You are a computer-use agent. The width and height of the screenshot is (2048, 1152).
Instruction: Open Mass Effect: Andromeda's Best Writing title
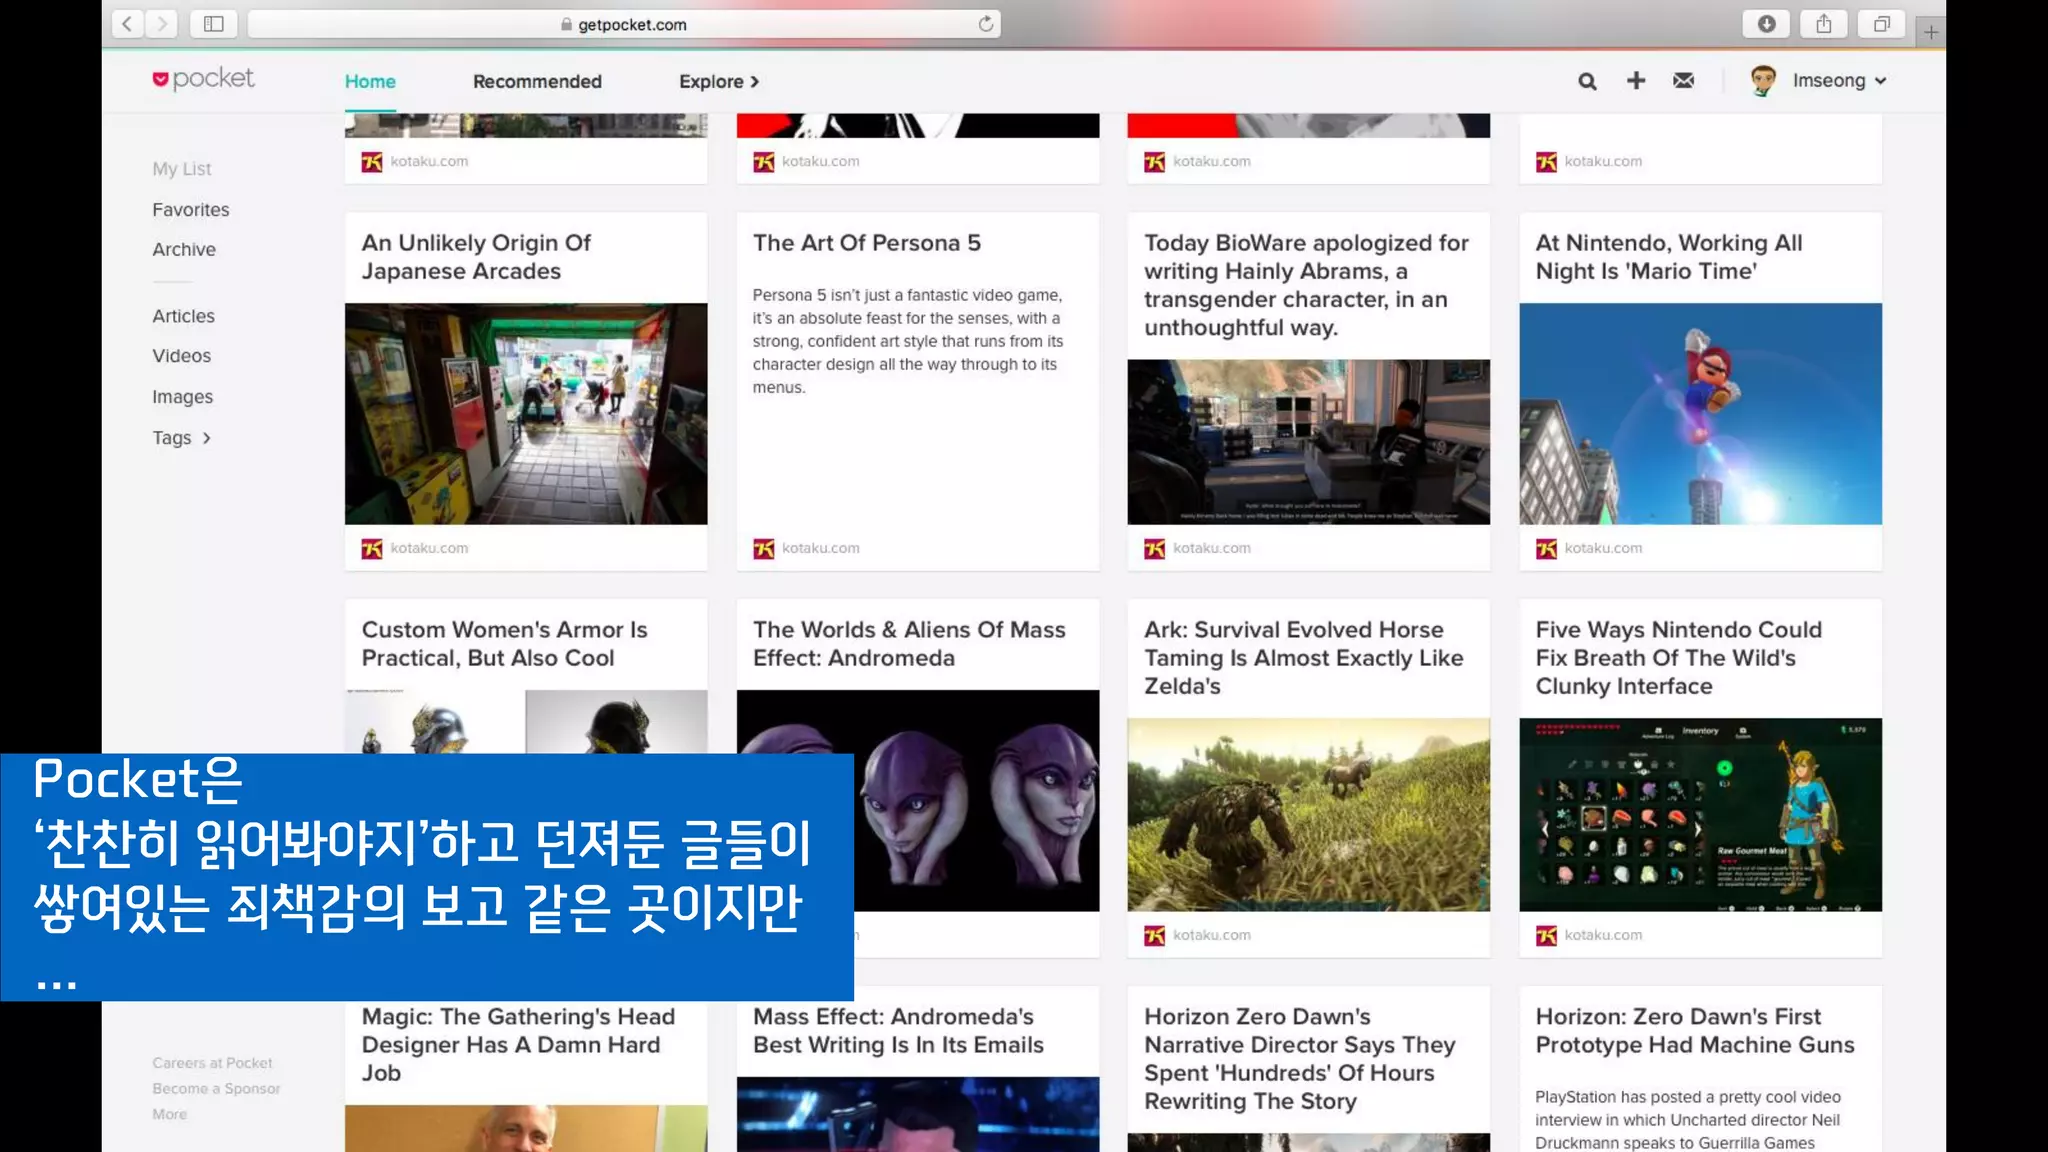898,1031
